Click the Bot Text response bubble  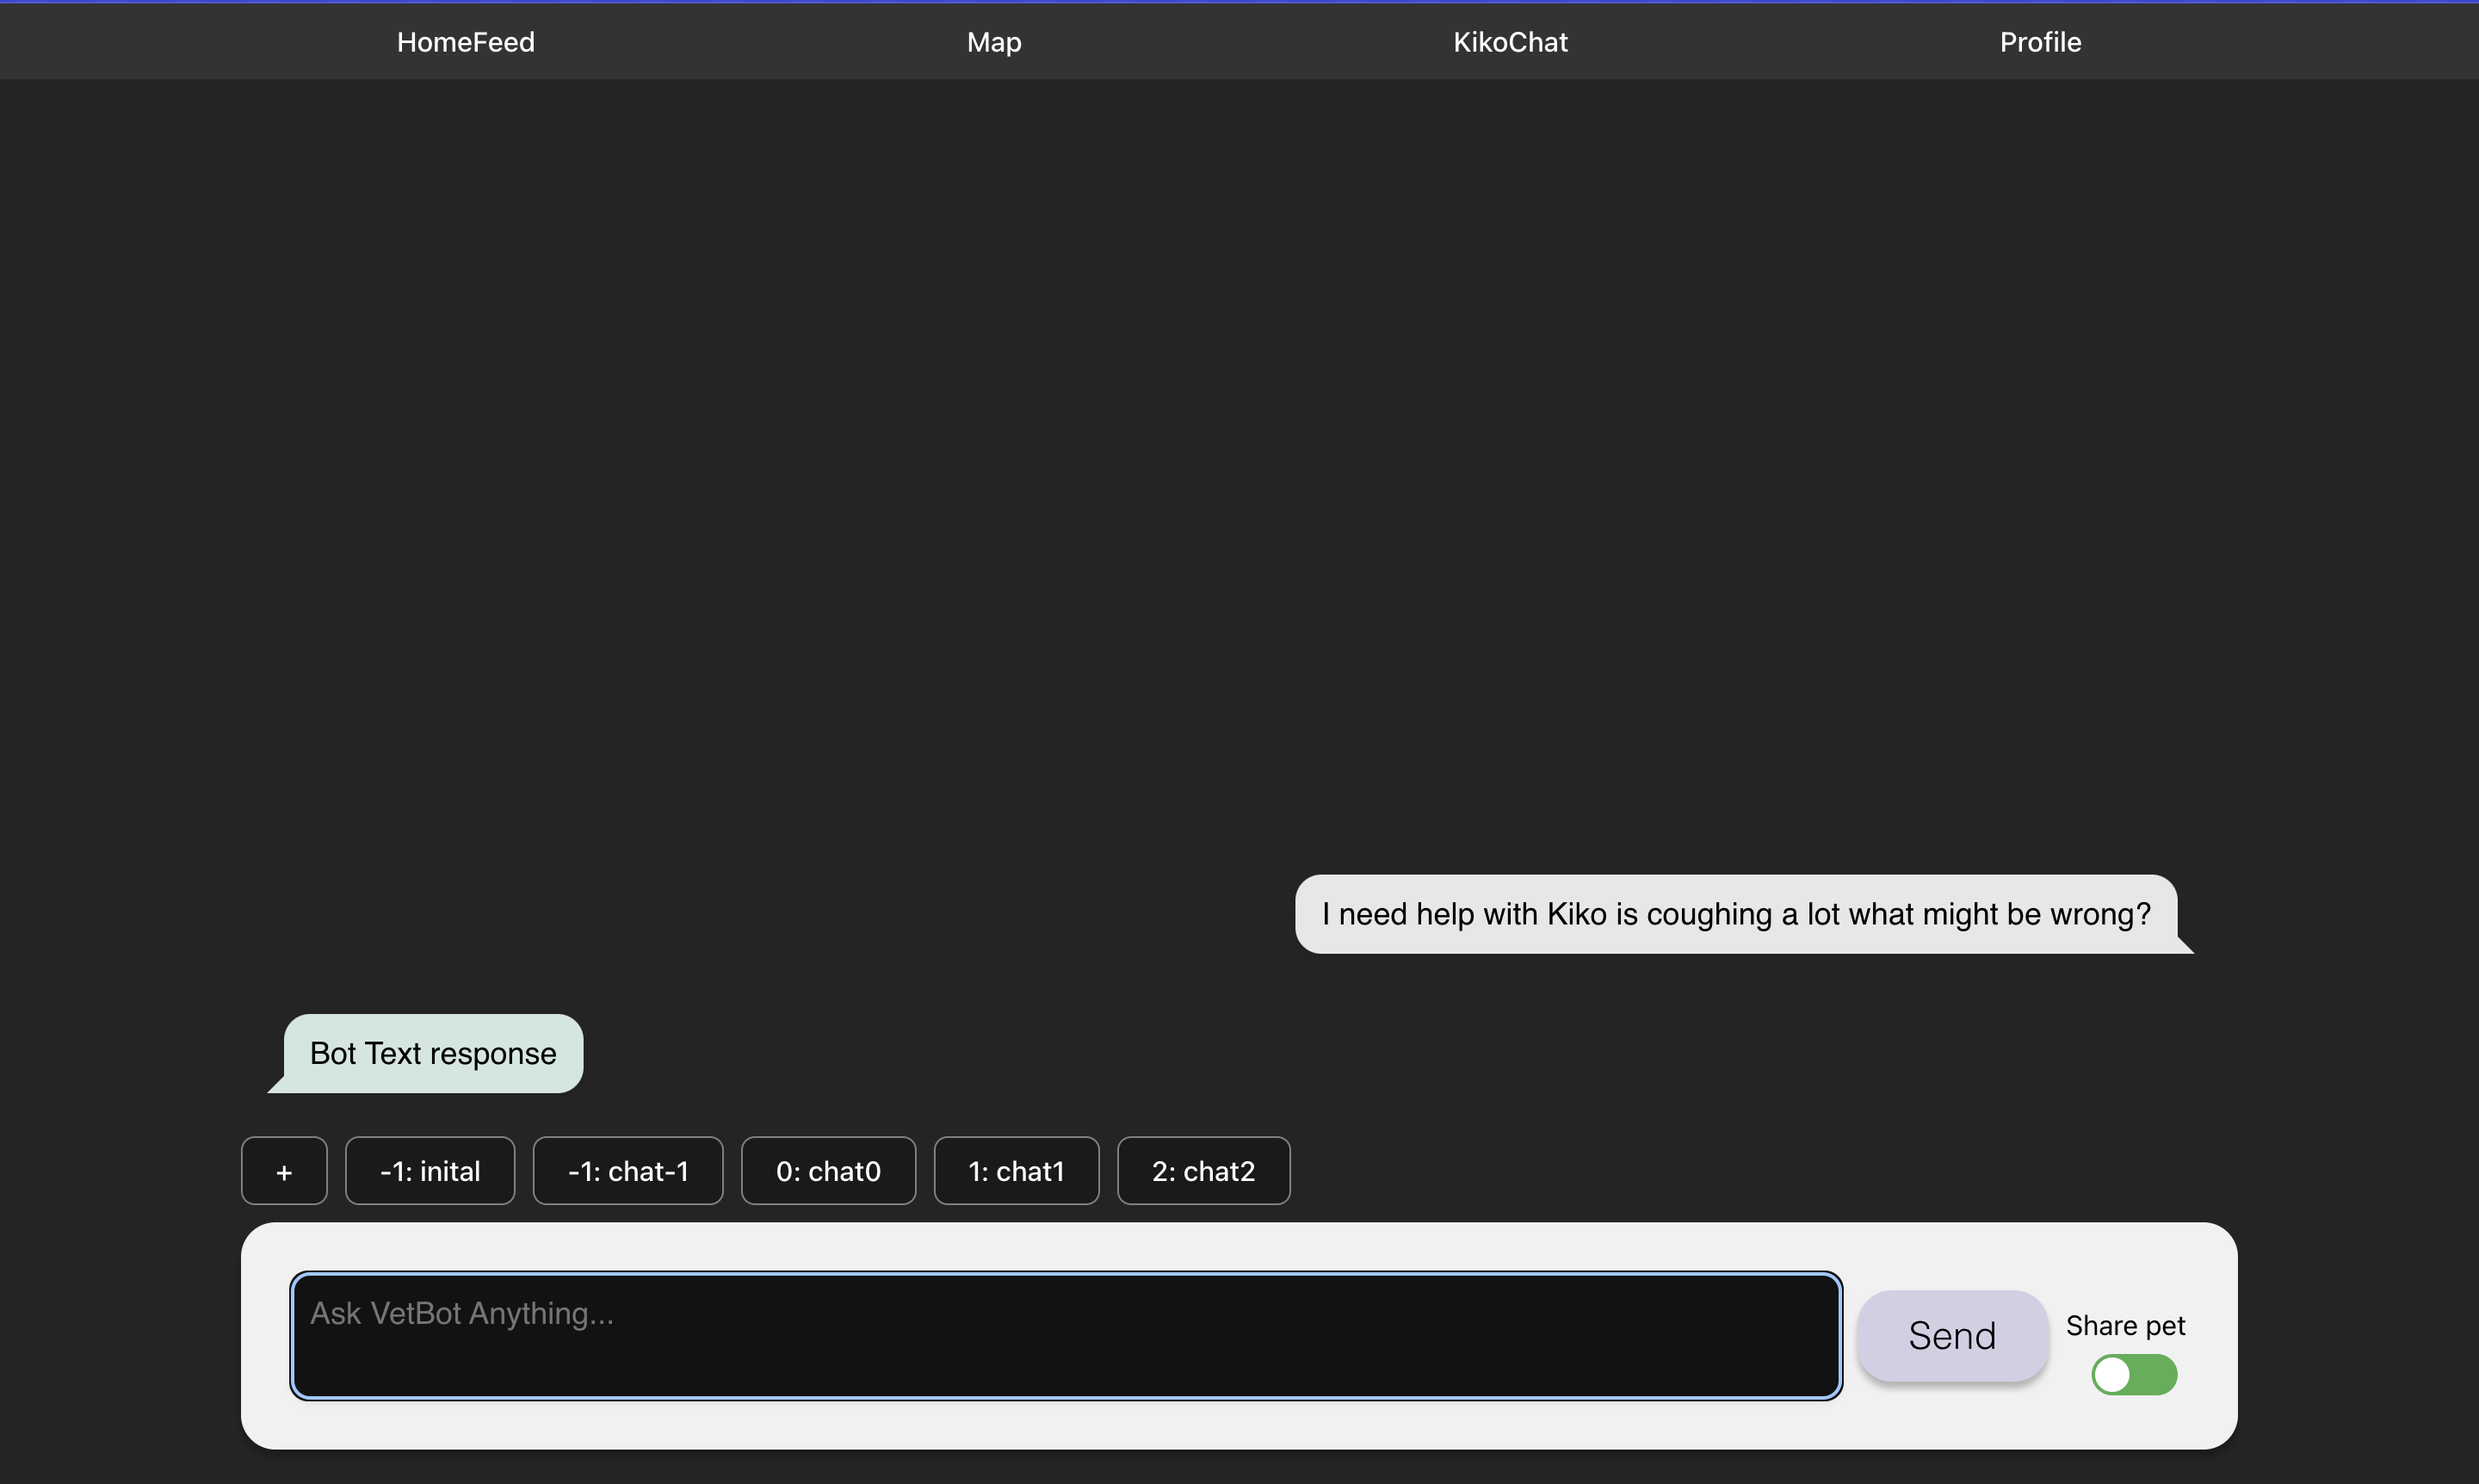[433, 1053]
